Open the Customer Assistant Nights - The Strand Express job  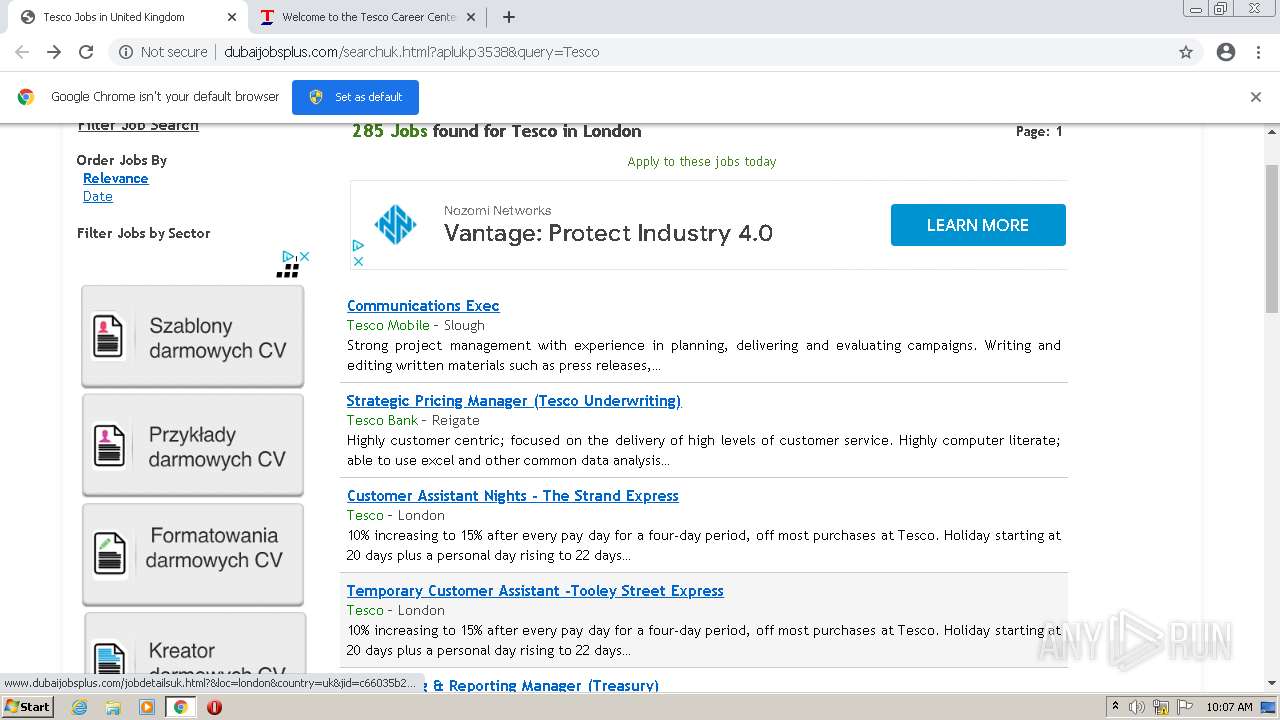pyautogui.click(x=513, y=496)
